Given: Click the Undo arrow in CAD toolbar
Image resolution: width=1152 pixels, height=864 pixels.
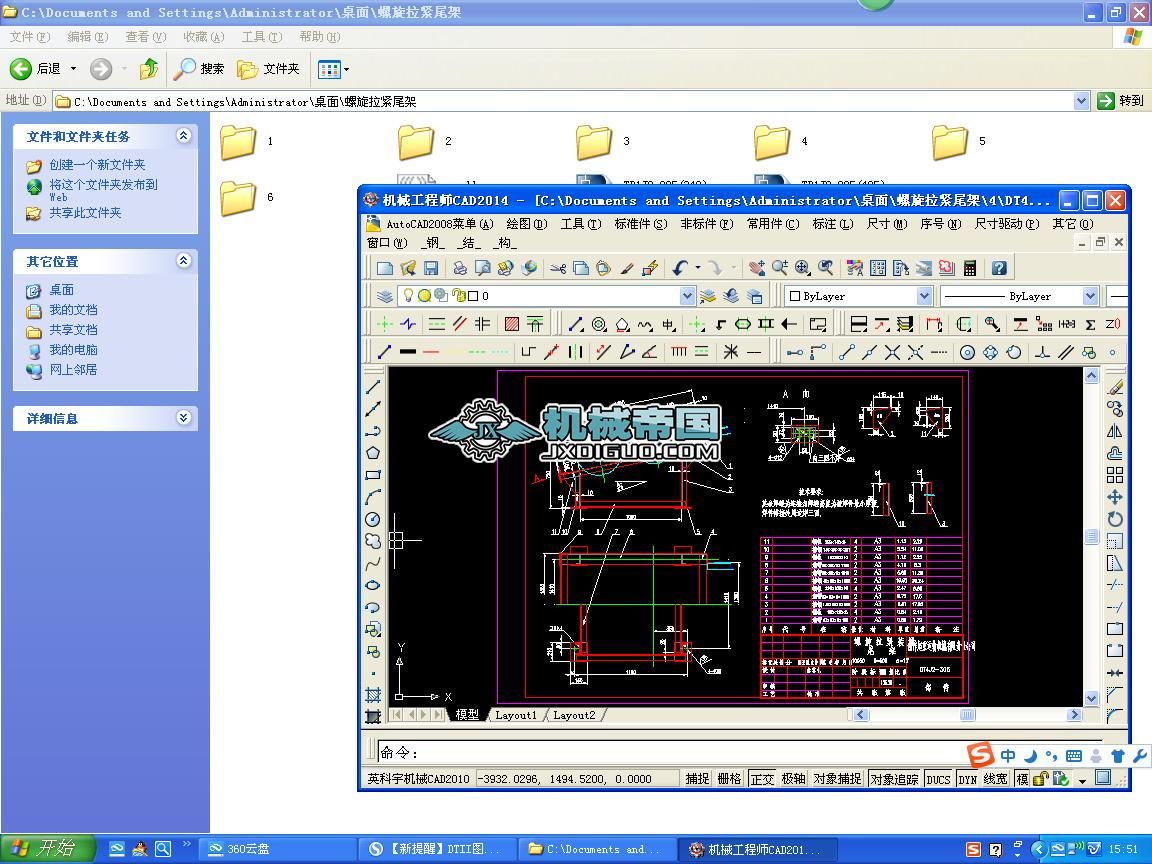Looking at the screenshot, I should click(681, 268).
